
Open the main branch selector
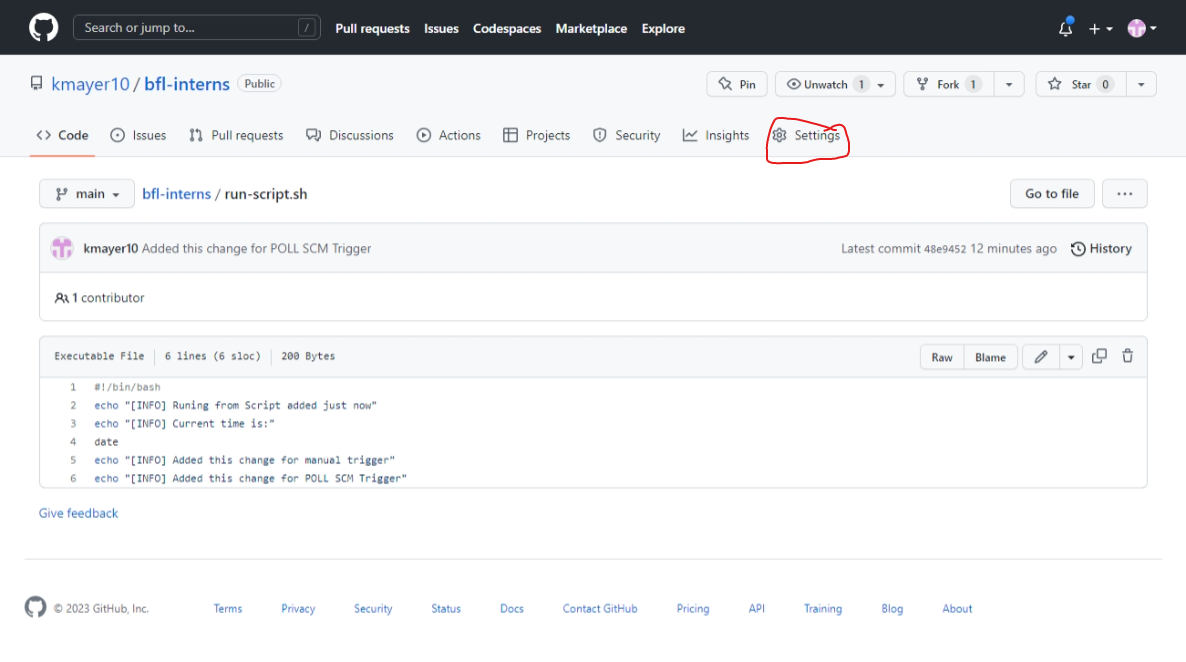(86, 193)
